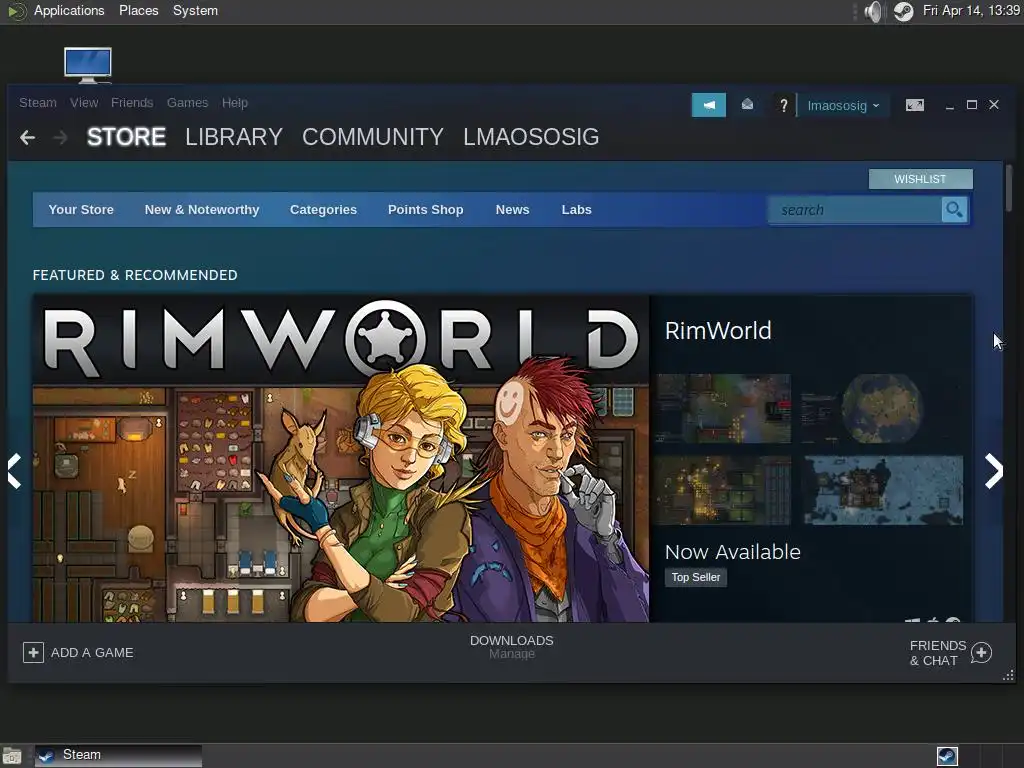The image size is (1024, 768).
Task: Click DOWNLOADS Manage at the bottom
Action: (x=511, y=647)
